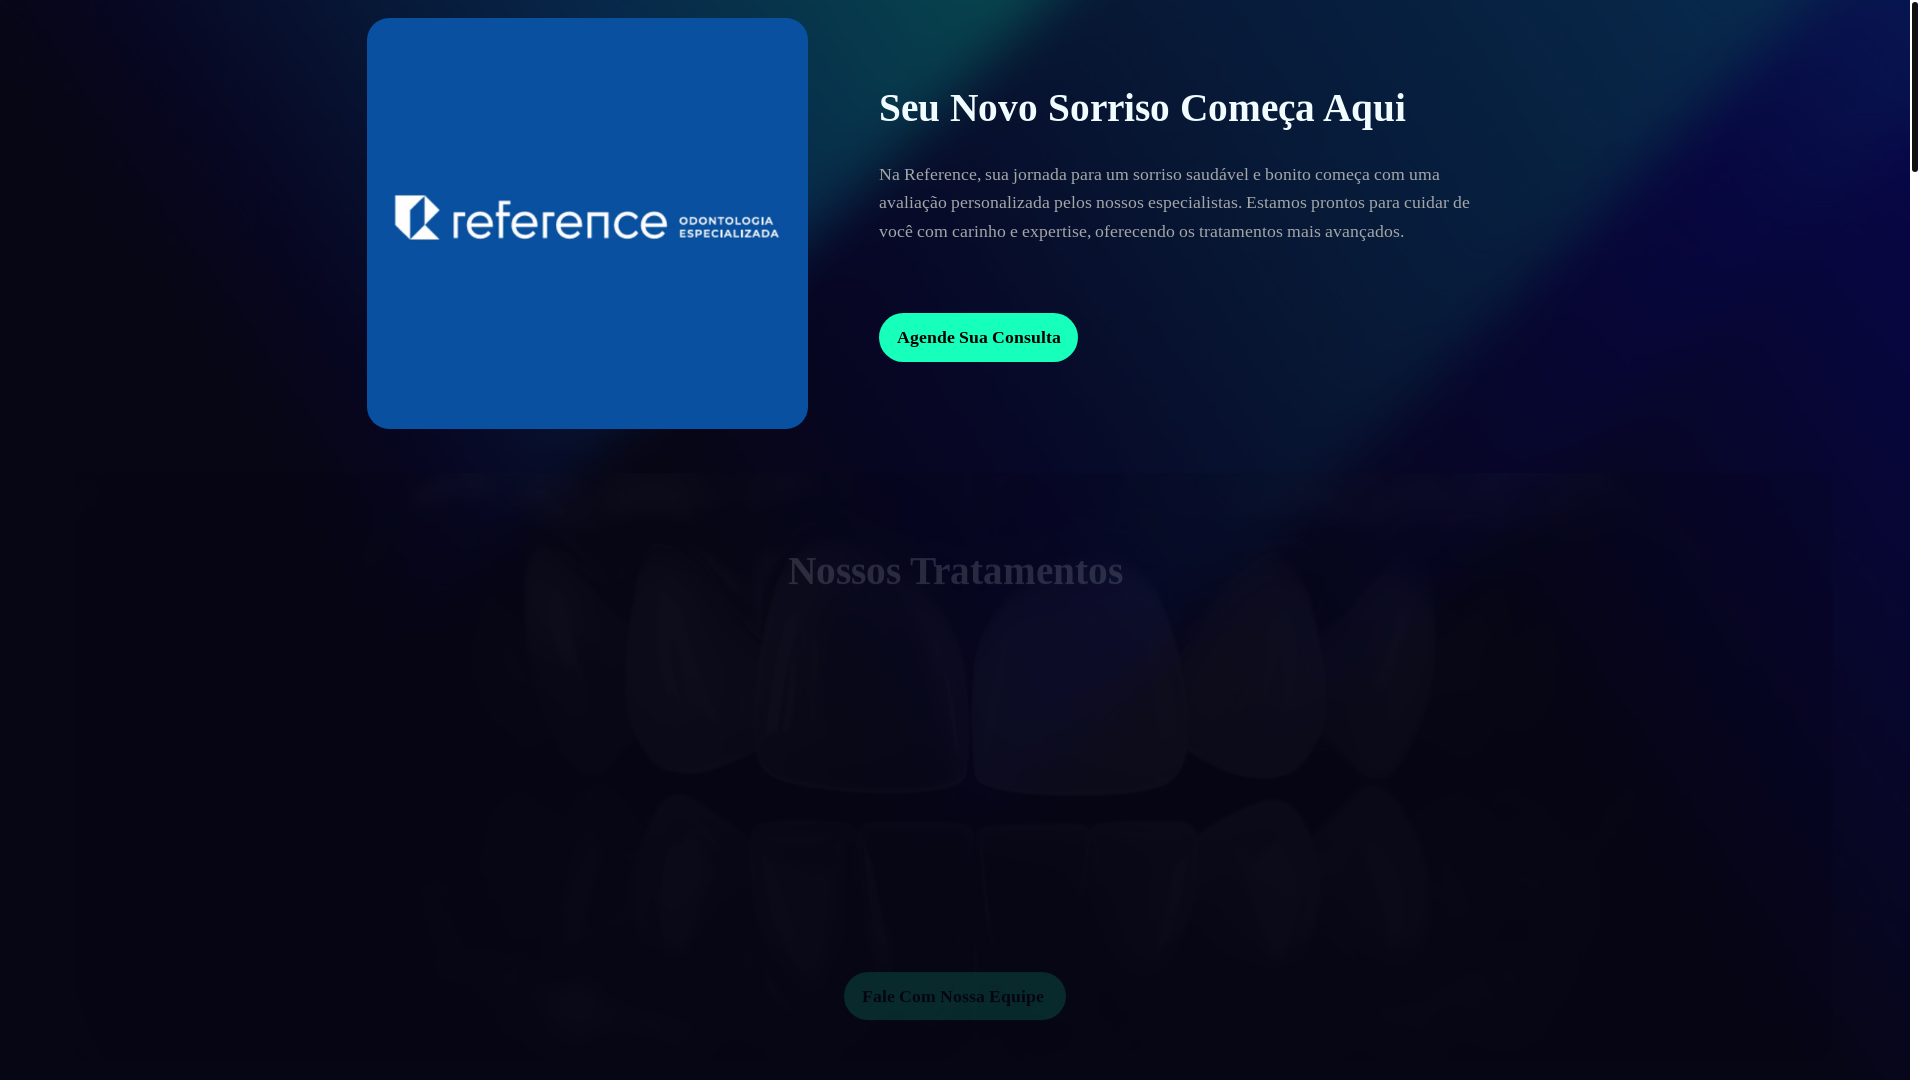Click the Agende Sua Consulta button
Screen dimensions: 1920x1080
(978, 337)
